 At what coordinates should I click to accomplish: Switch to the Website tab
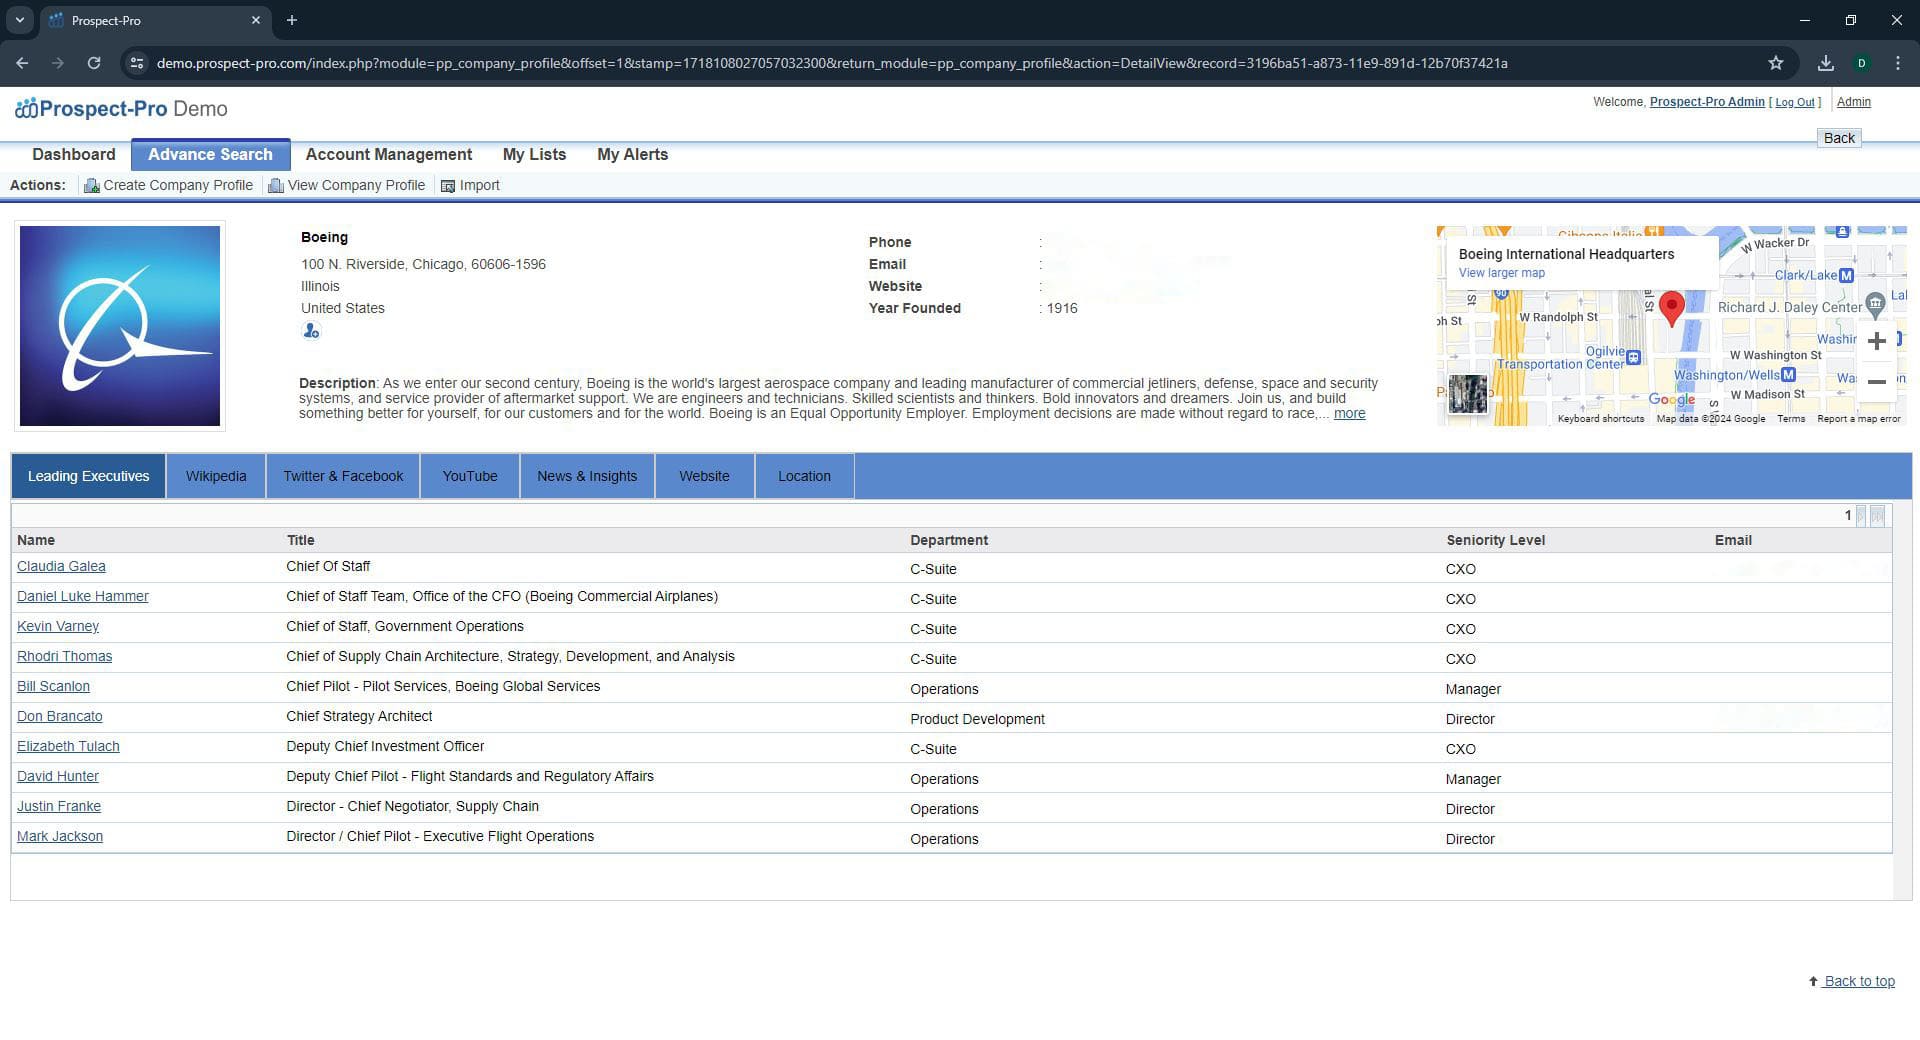coord(704,476)
